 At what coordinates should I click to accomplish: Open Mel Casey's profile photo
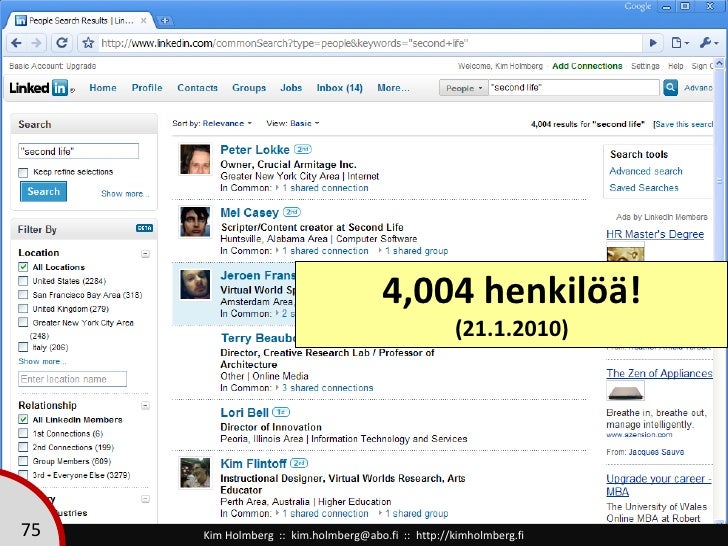pos(195,222)
